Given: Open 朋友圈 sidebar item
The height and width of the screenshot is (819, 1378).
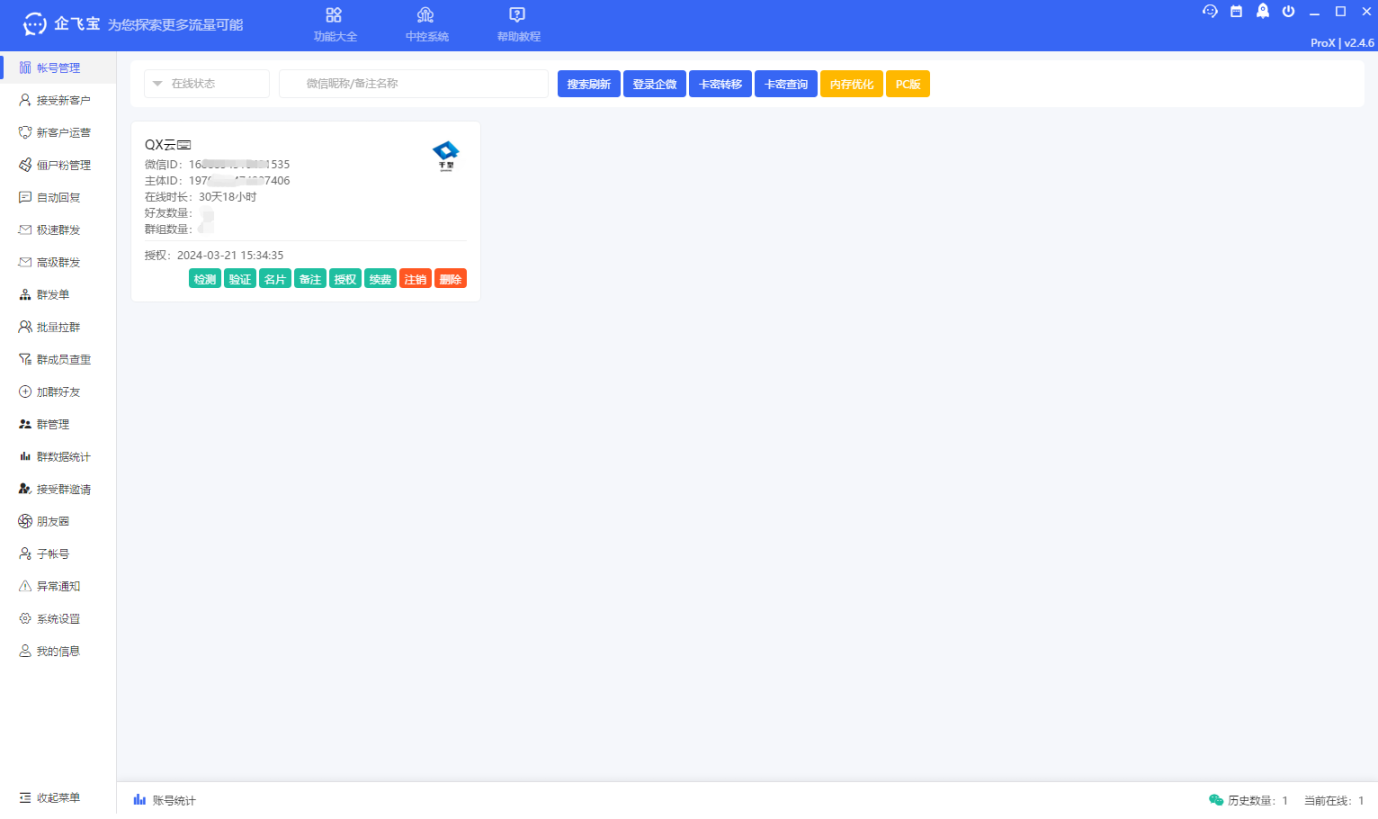Looking at the screenshot, I should point(52,522).
